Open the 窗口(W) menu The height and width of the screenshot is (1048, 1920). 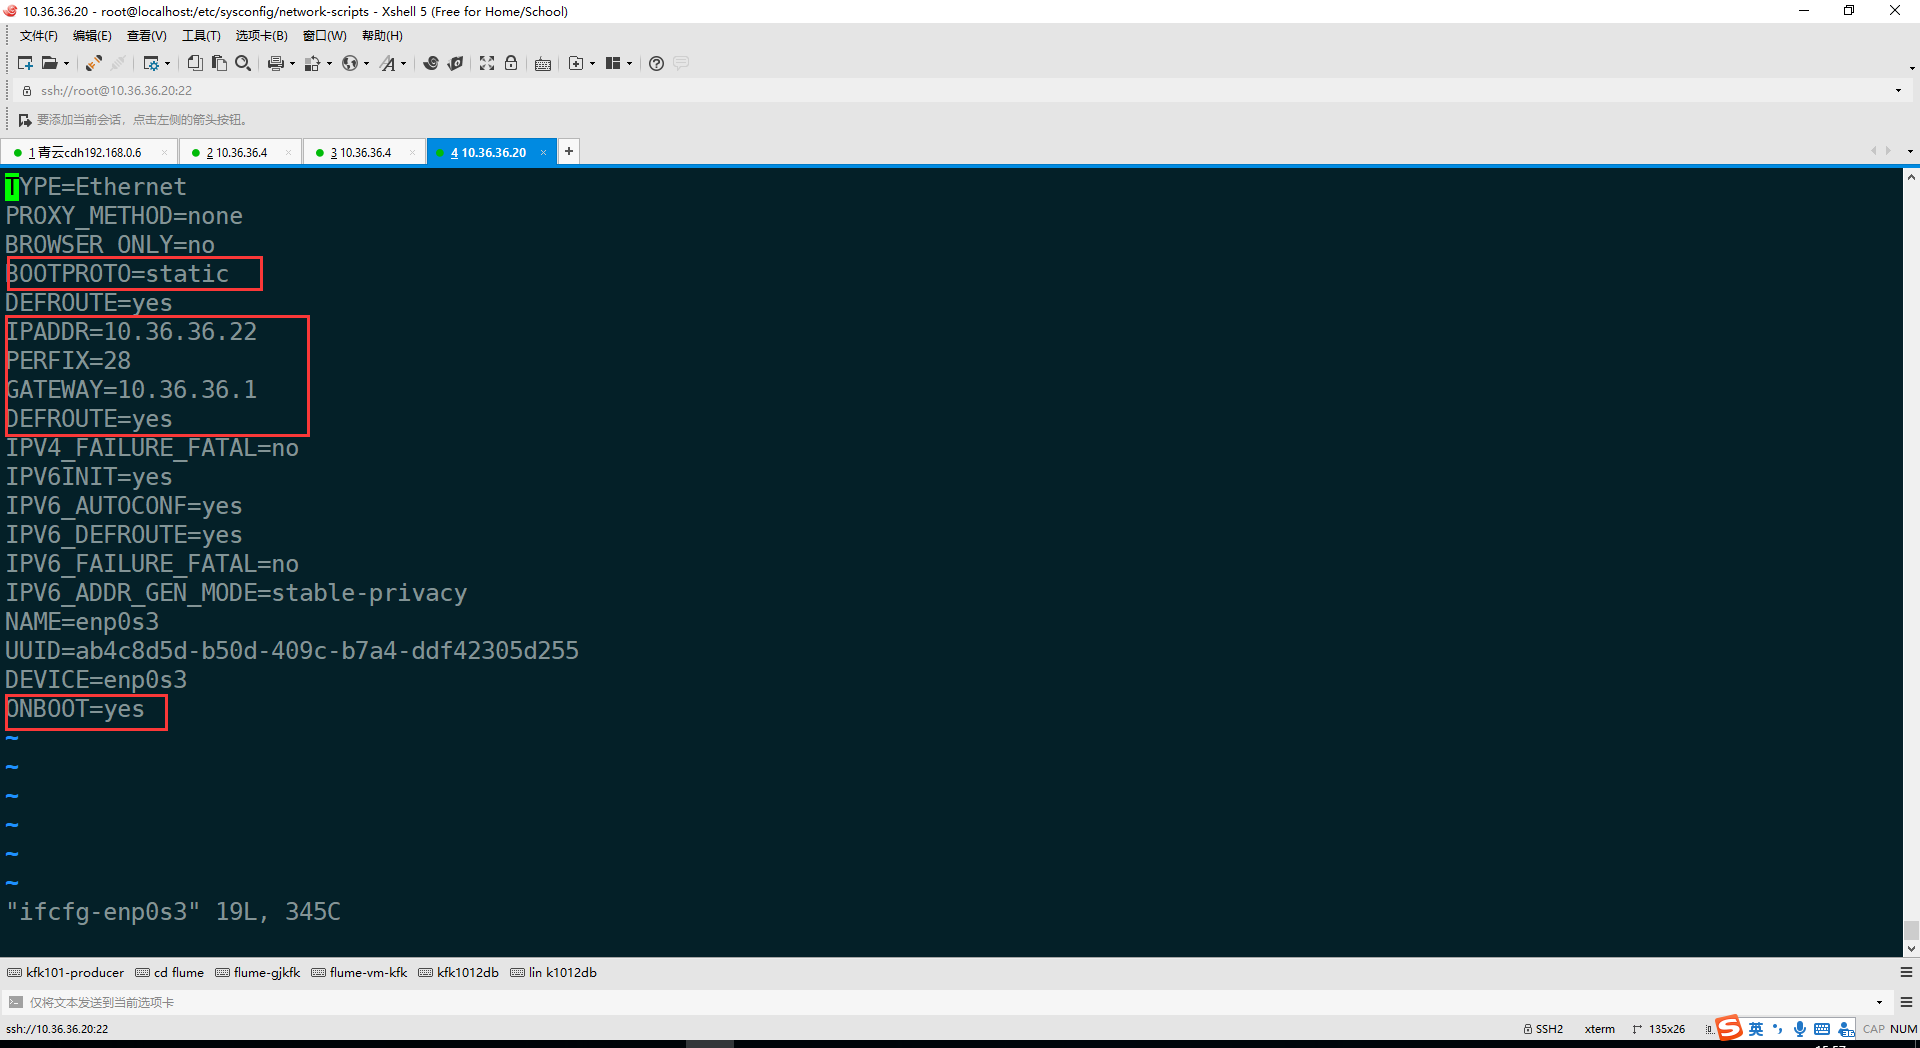tap(325, 36)
